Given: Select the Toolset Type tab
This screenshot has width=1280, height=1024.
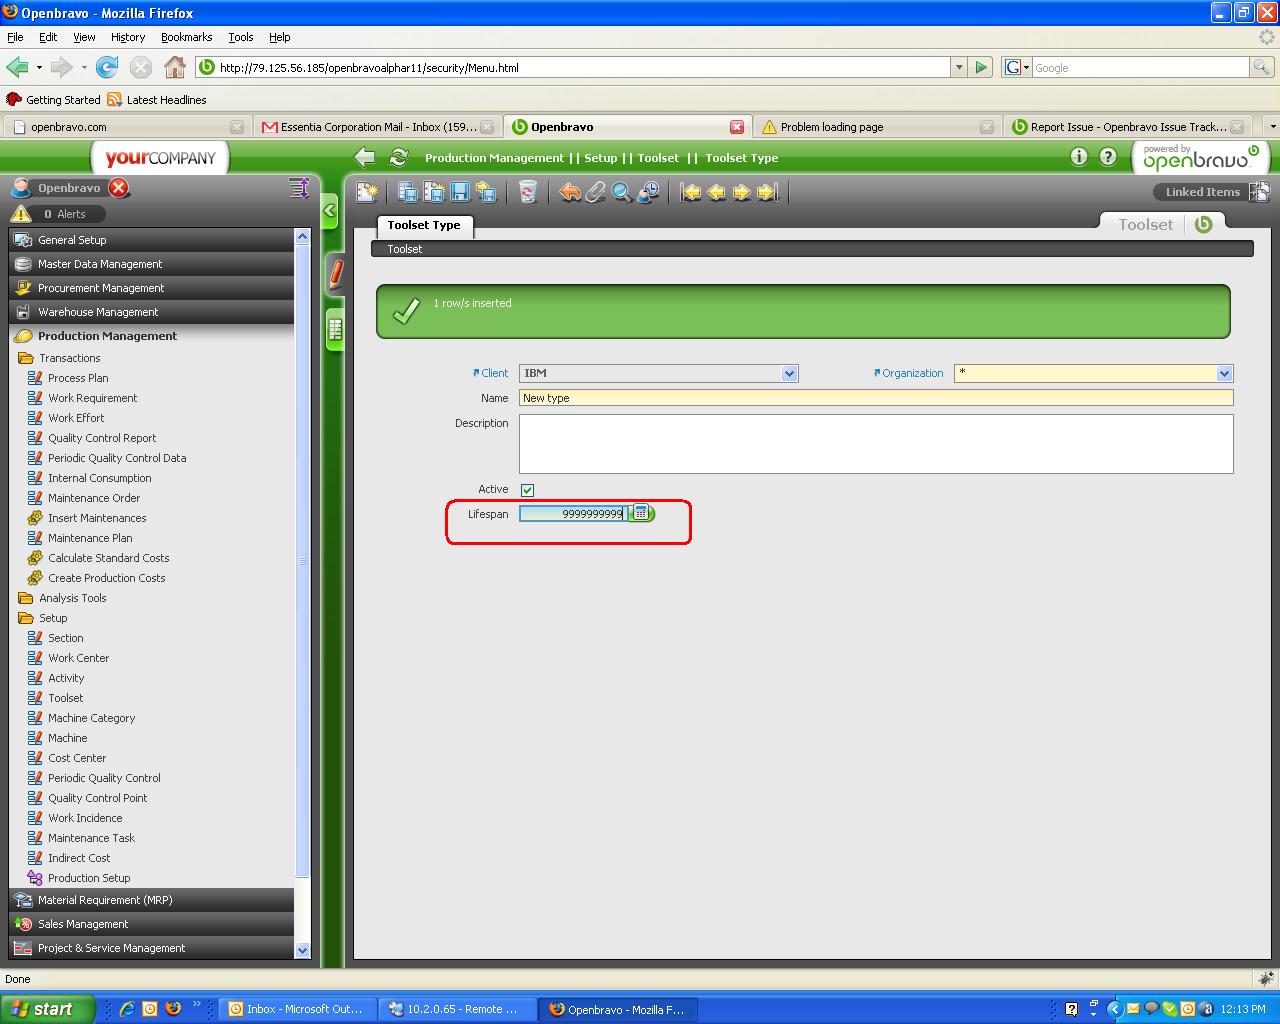Looking at the screenshot, I should (x=424, y=225).
